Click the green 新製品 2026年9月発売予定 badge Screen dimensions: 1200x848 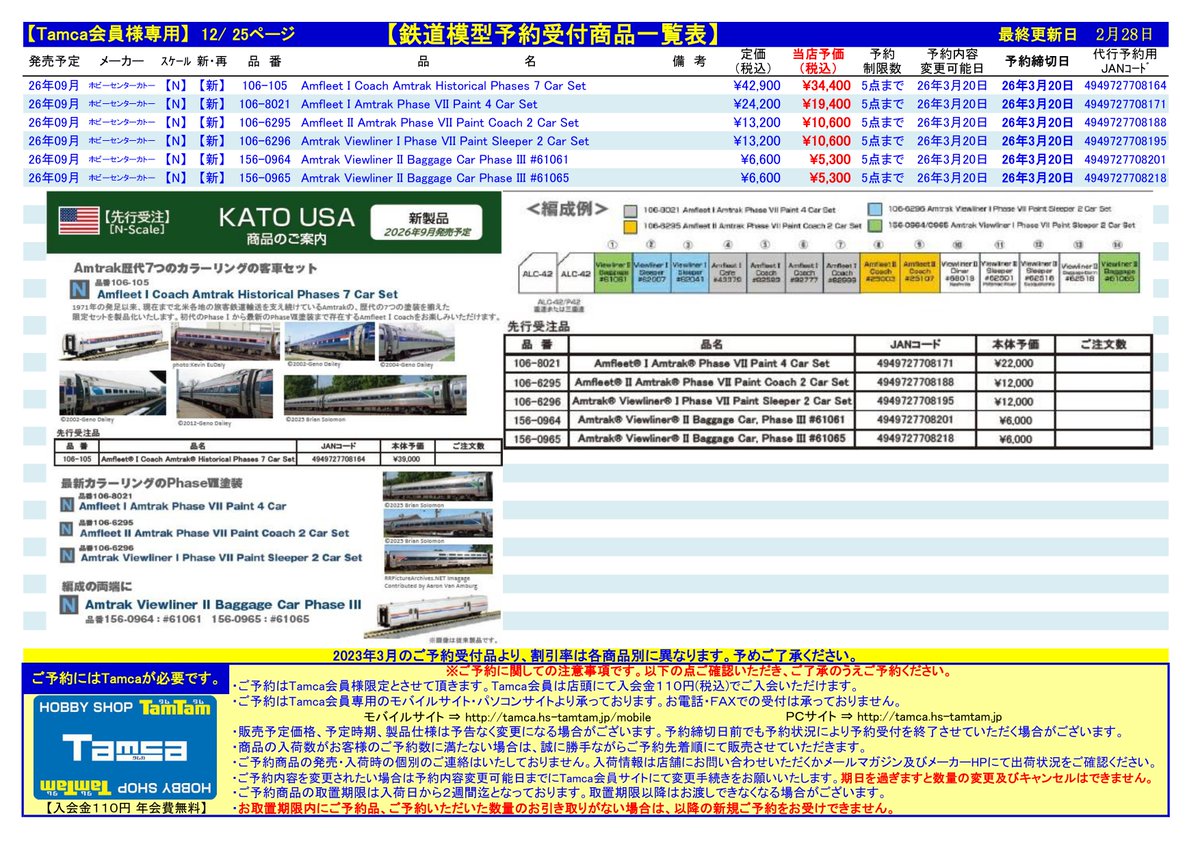pos(428,223)
